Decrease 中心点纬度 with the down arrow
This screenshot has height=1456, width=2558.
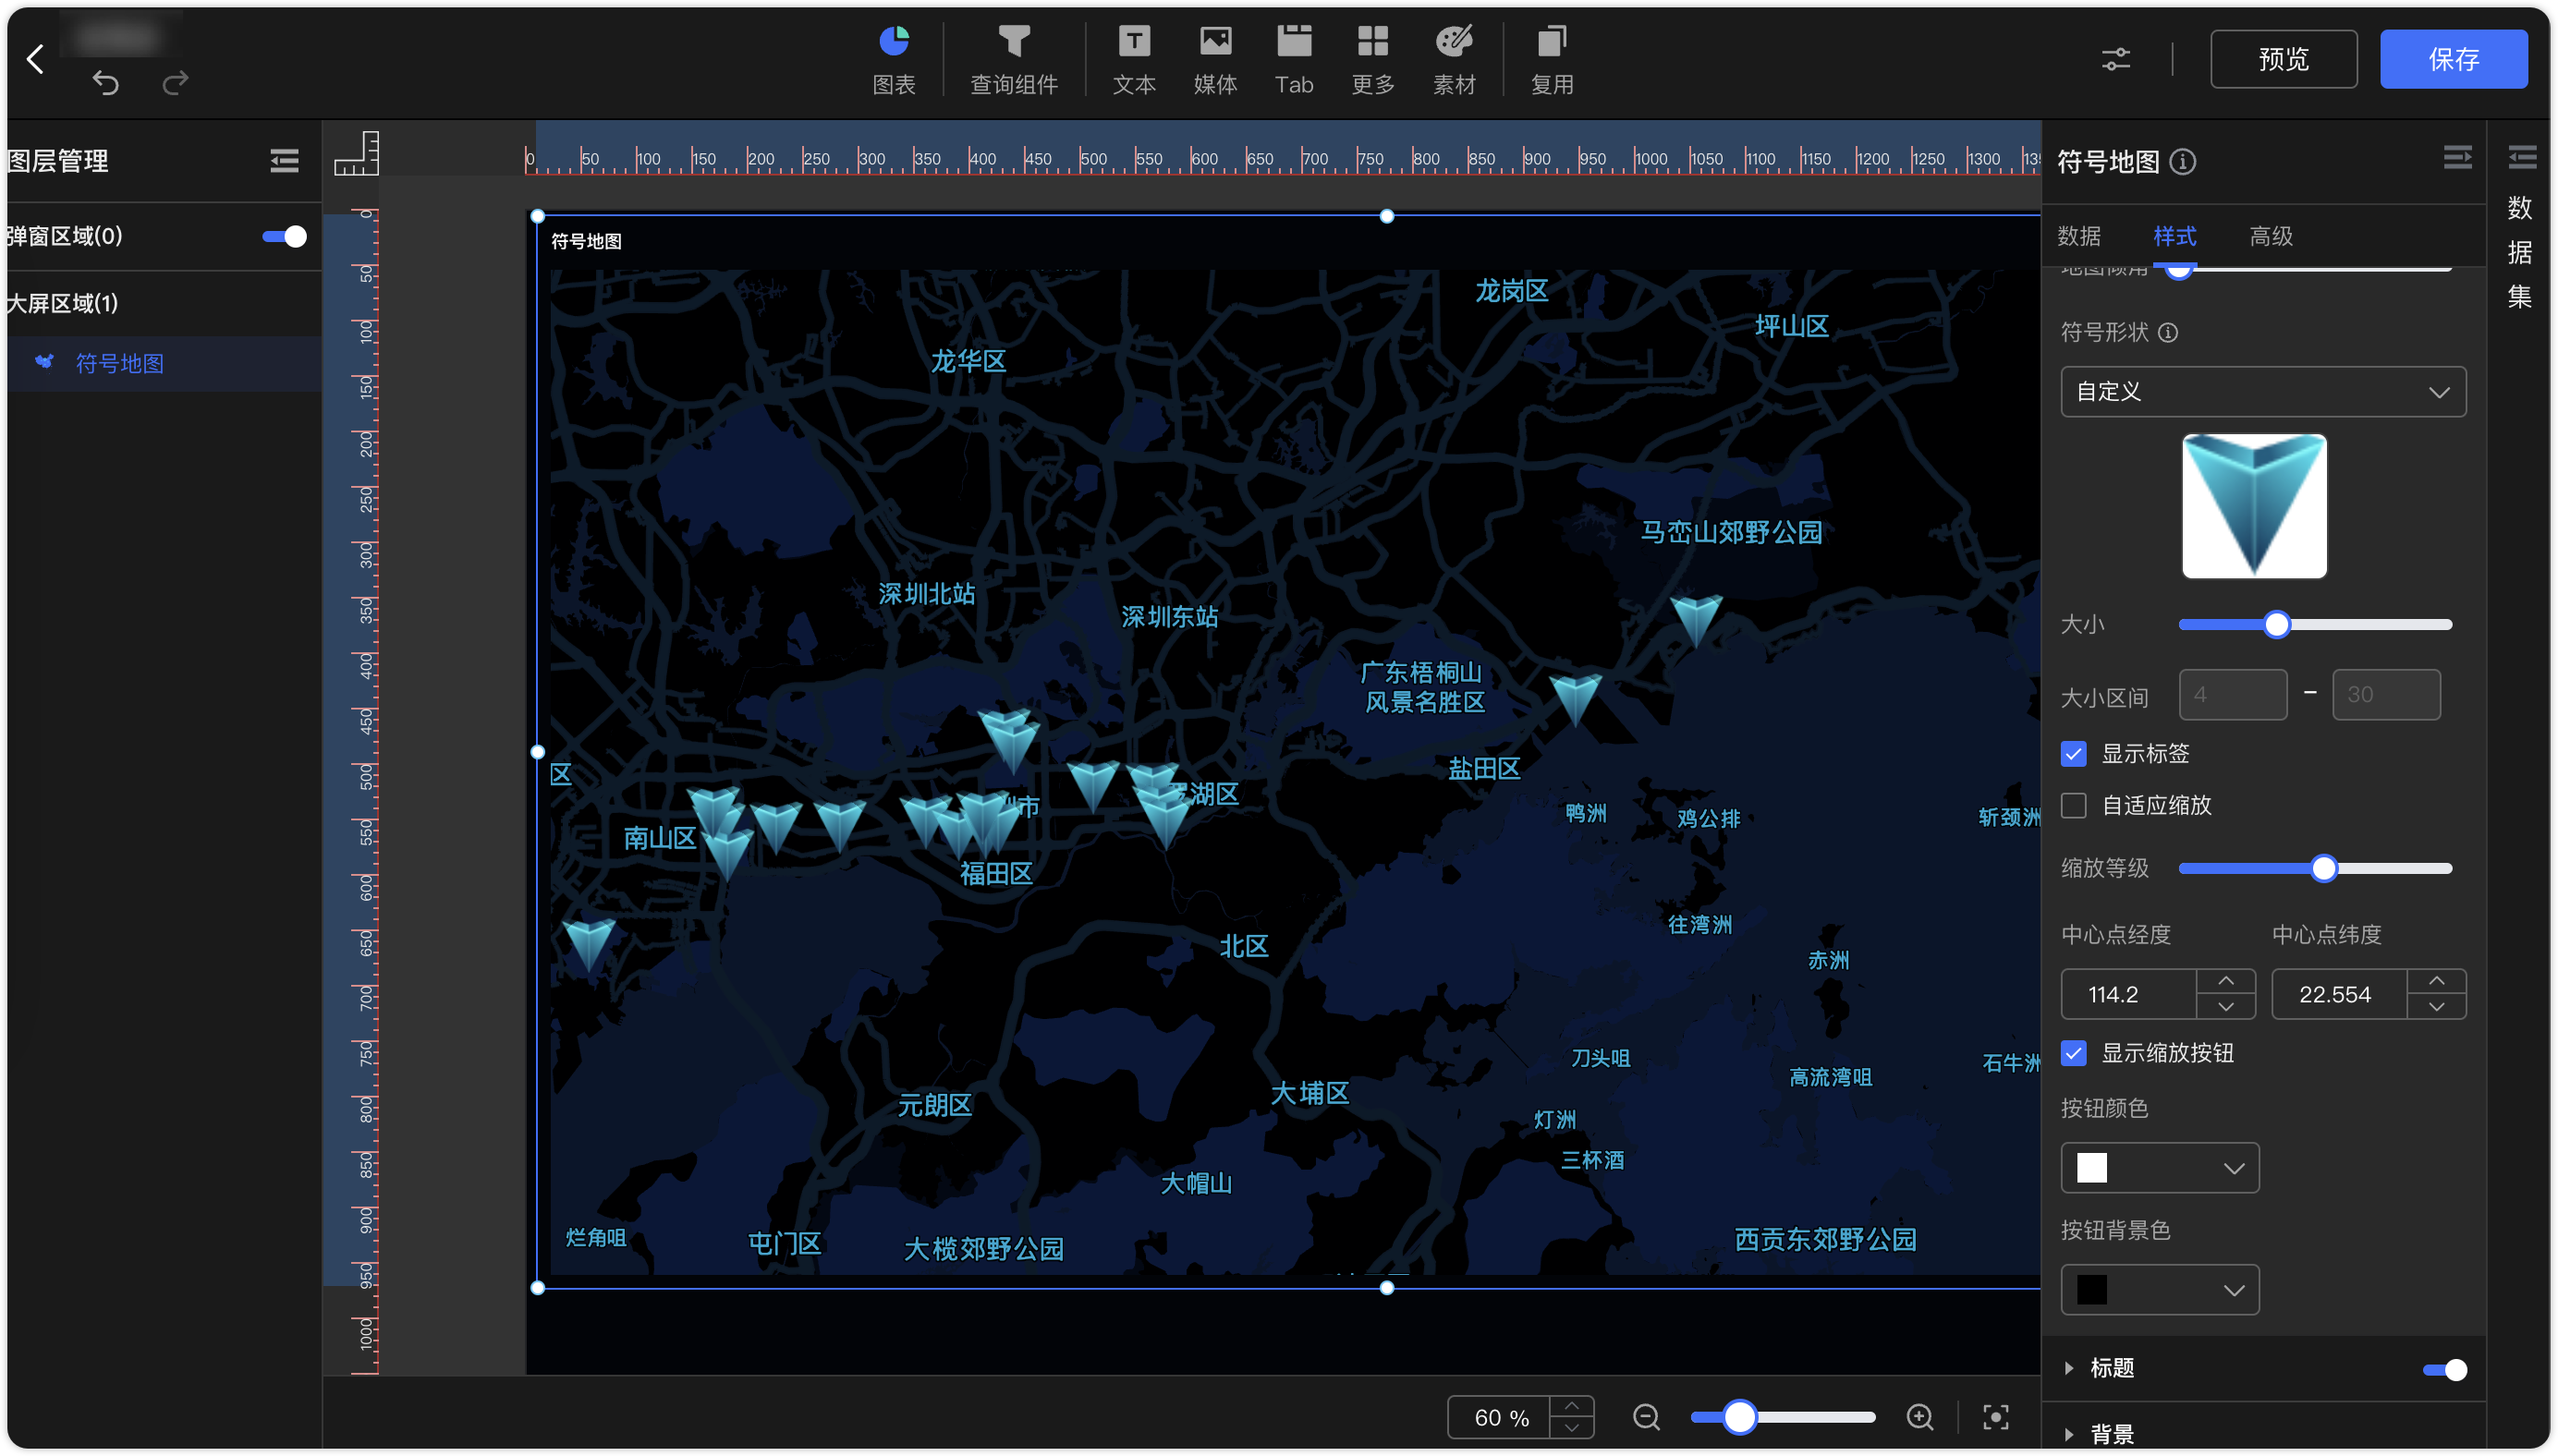click(2436, 1006)
